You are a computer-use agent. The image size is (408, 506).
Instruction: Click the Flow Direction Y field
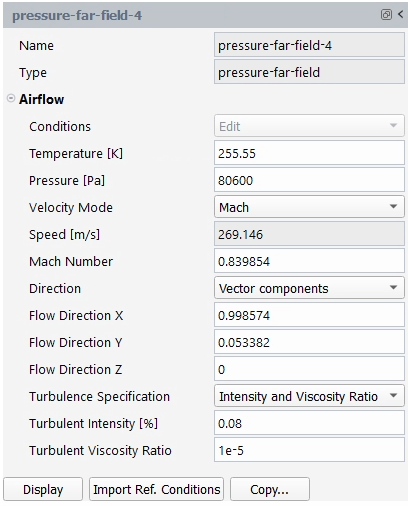coord(309,342)
